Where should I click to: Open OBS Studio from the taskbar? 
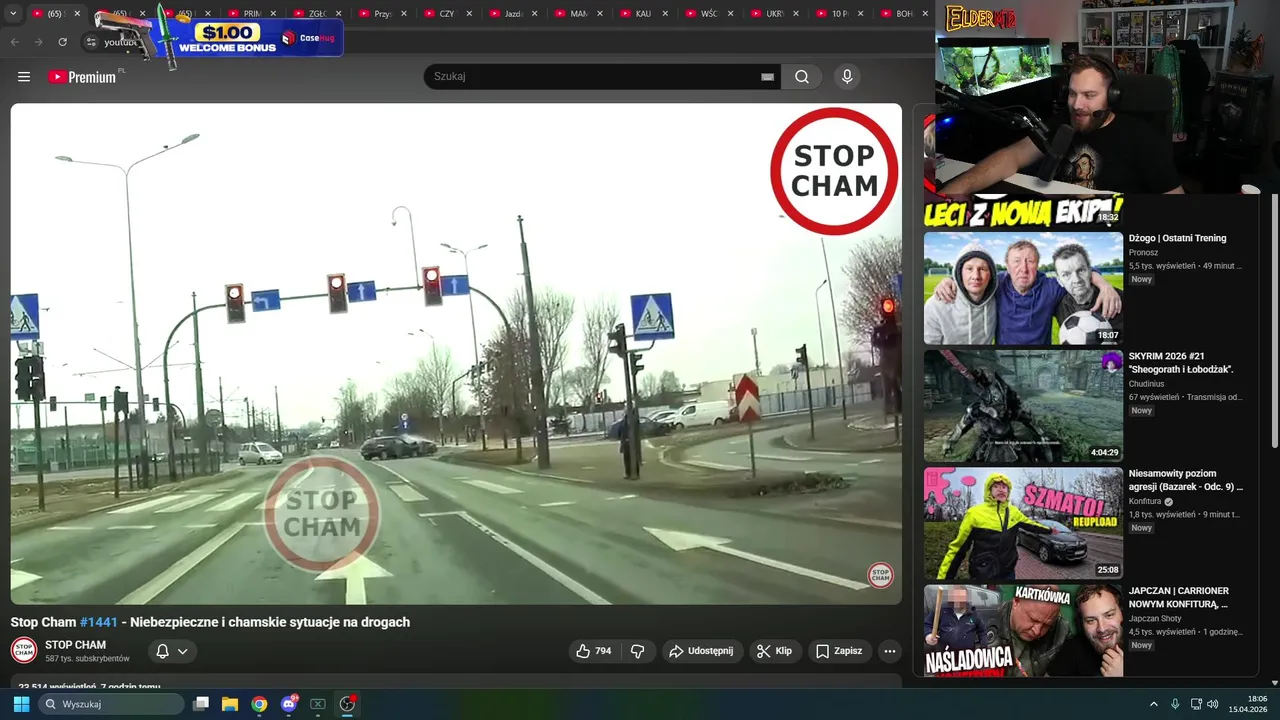point(347,704)
